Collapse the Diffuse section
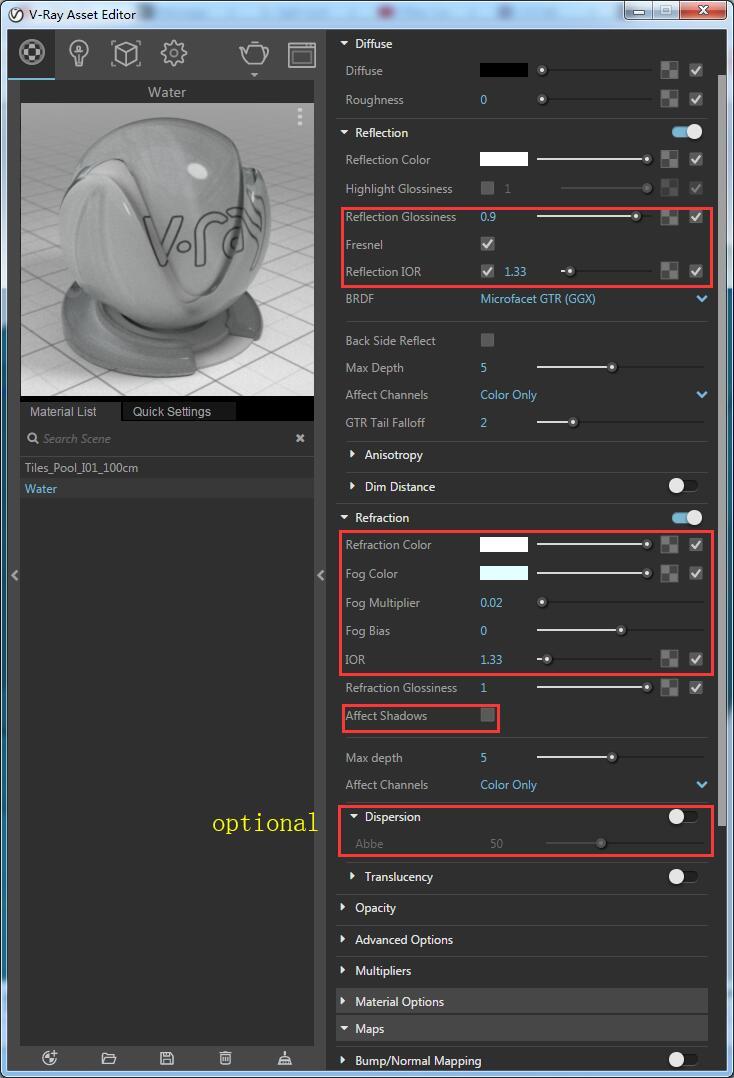The height and width of the screenshot is (1078, 734). coord(344,43)
